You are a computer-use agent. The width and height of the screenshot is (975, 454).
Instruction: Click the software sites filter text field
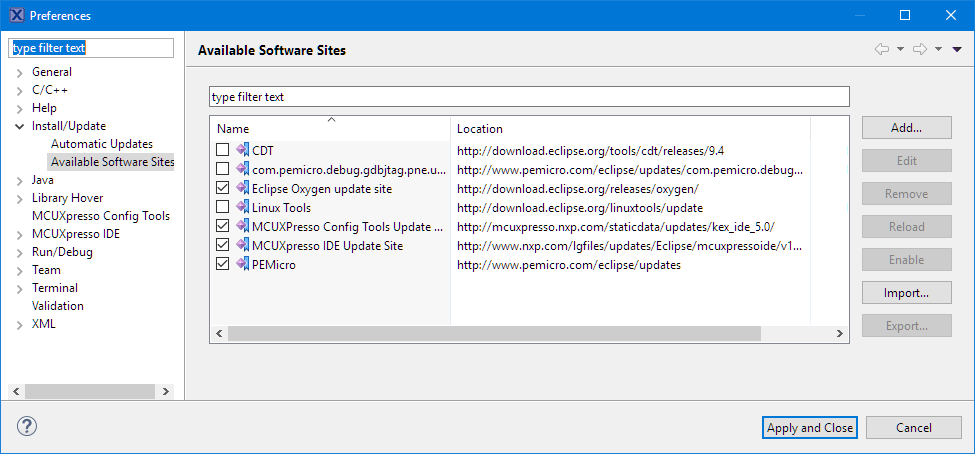(529, 97)
